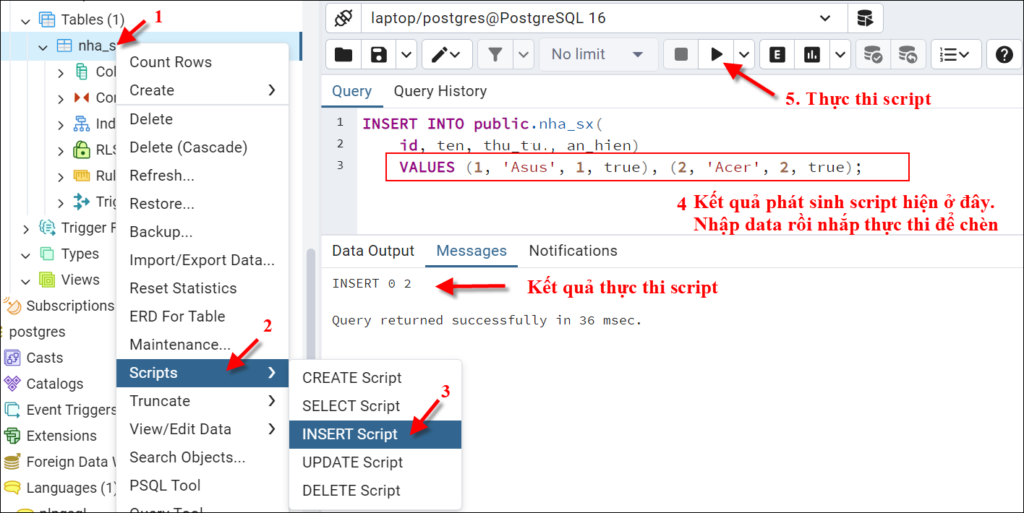Click the Explain (E) toolbar icon
This screenshot has width=1024, height=513.
coord(777,55)
